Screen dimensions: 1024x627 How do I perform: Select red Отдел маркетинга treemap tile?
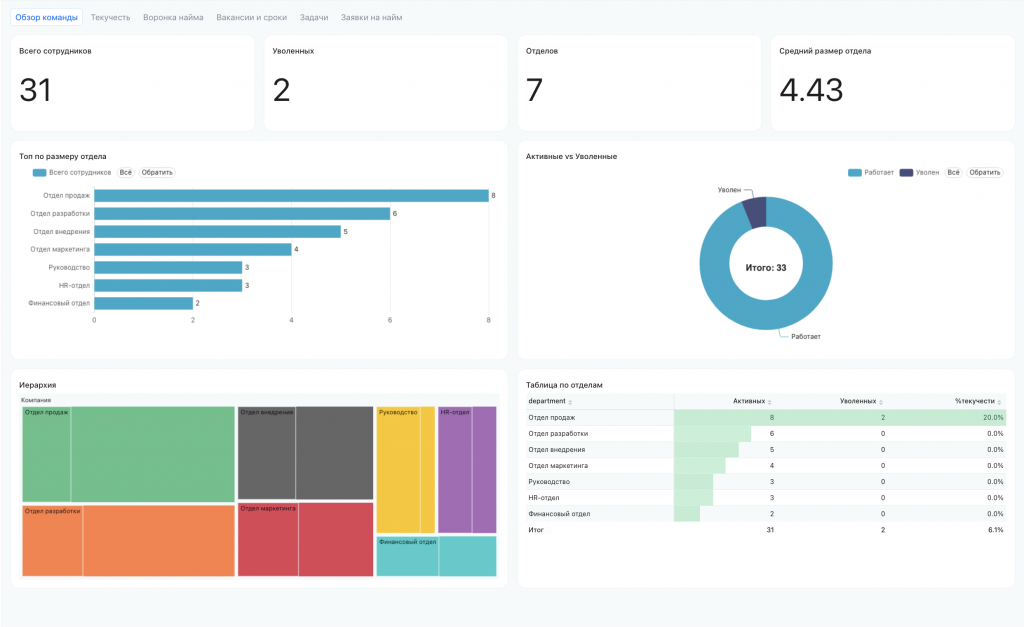306,539
